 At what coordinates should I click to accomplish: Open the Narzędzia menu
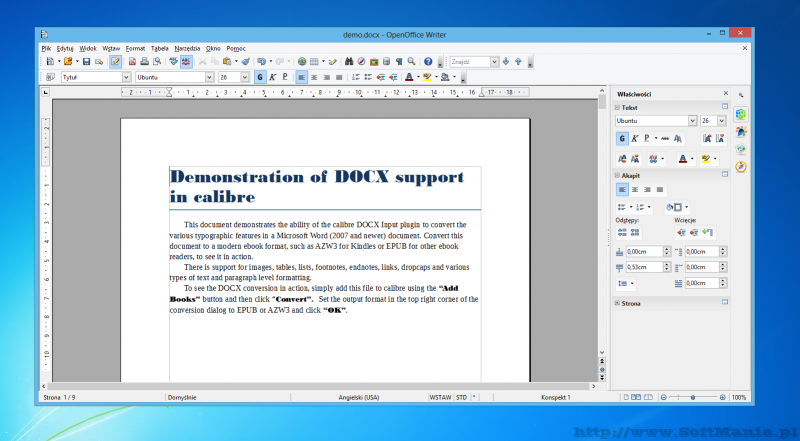pos(187,48)
